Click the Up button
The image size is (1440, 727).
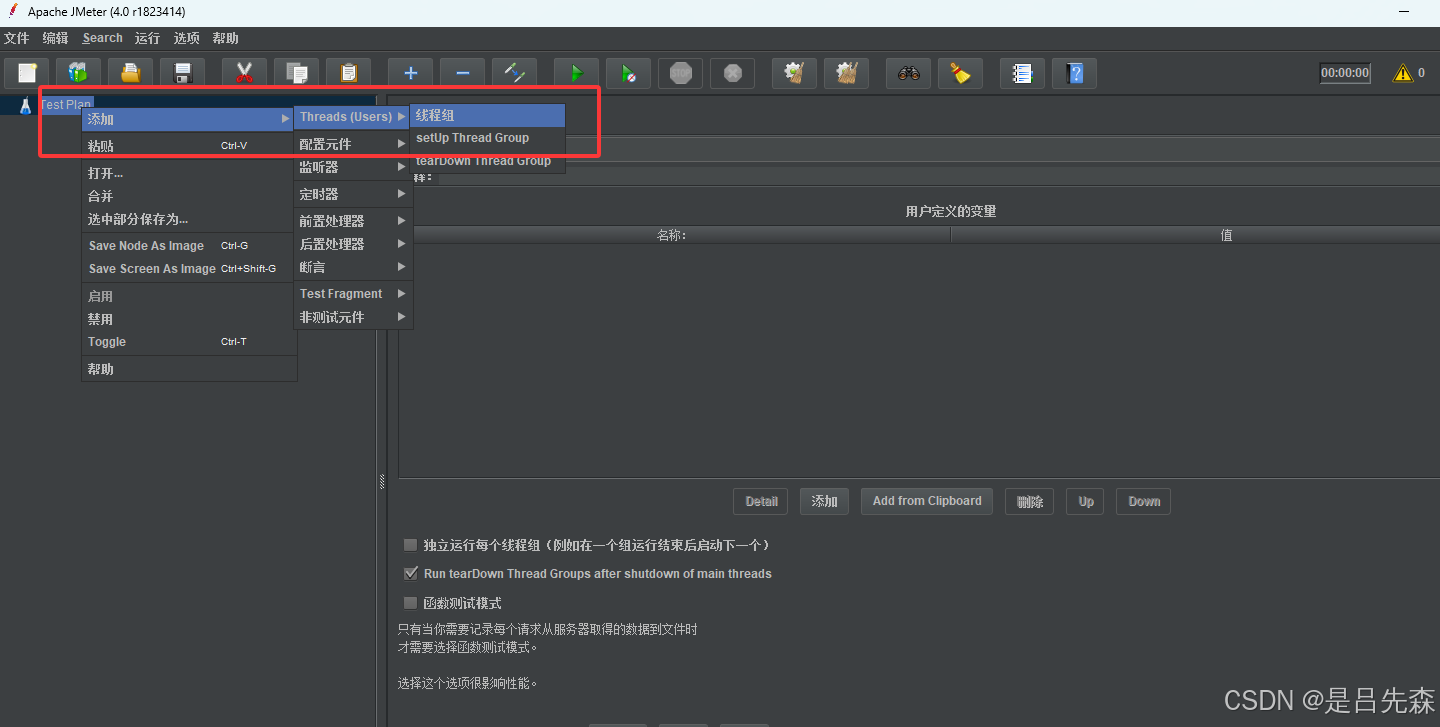click(x=1086, y=501)
